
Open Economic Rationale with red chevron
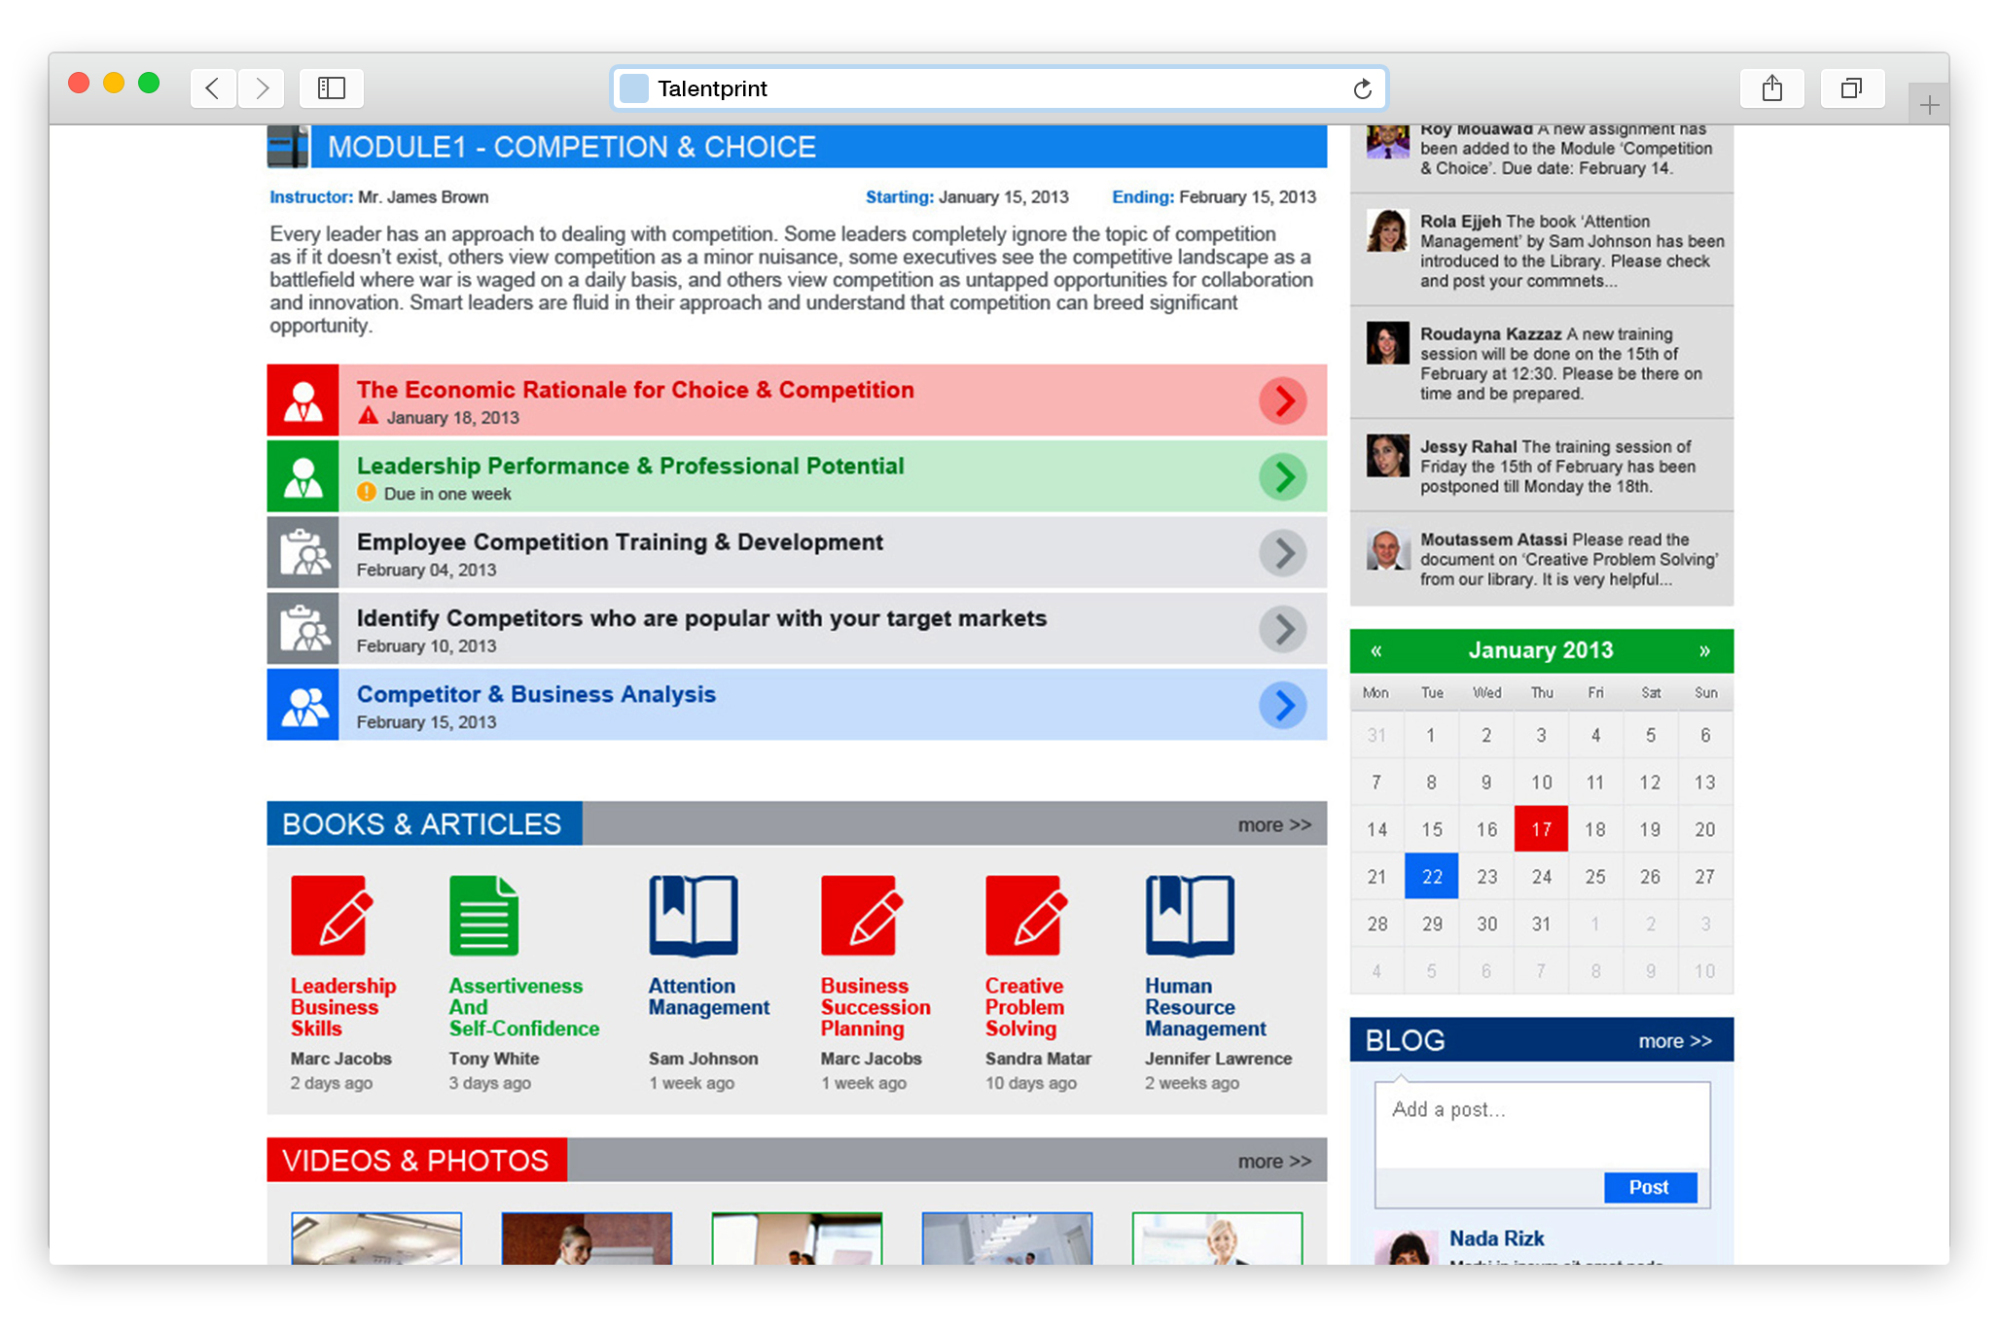(x=1283, y=401)
